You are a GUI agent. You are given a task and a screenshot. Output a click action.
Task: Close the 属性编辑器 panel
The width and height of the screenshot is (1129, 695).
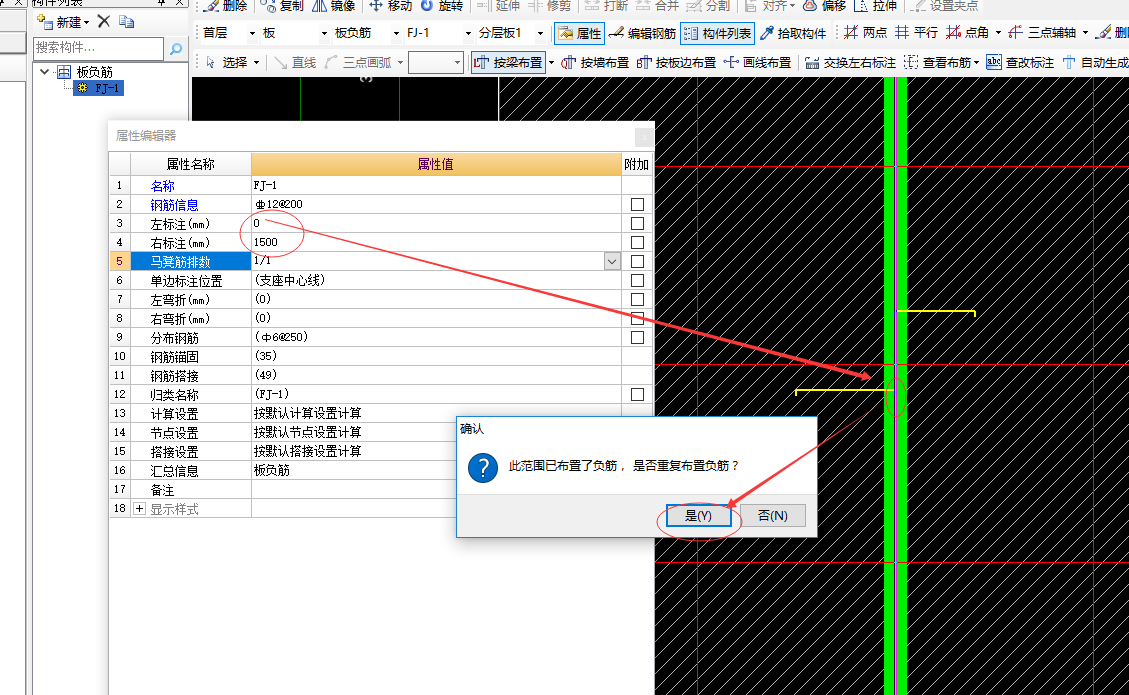[644, 136]
